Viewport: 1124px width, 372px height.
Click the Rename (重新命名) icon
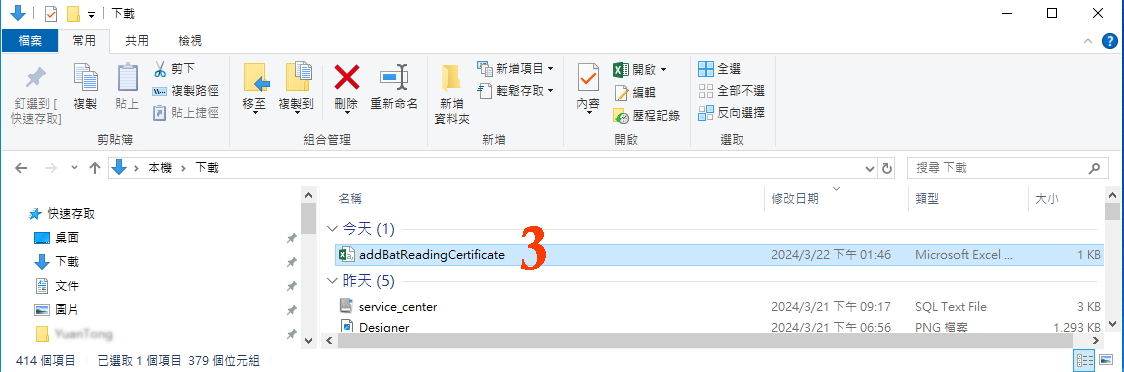[394, 77]
